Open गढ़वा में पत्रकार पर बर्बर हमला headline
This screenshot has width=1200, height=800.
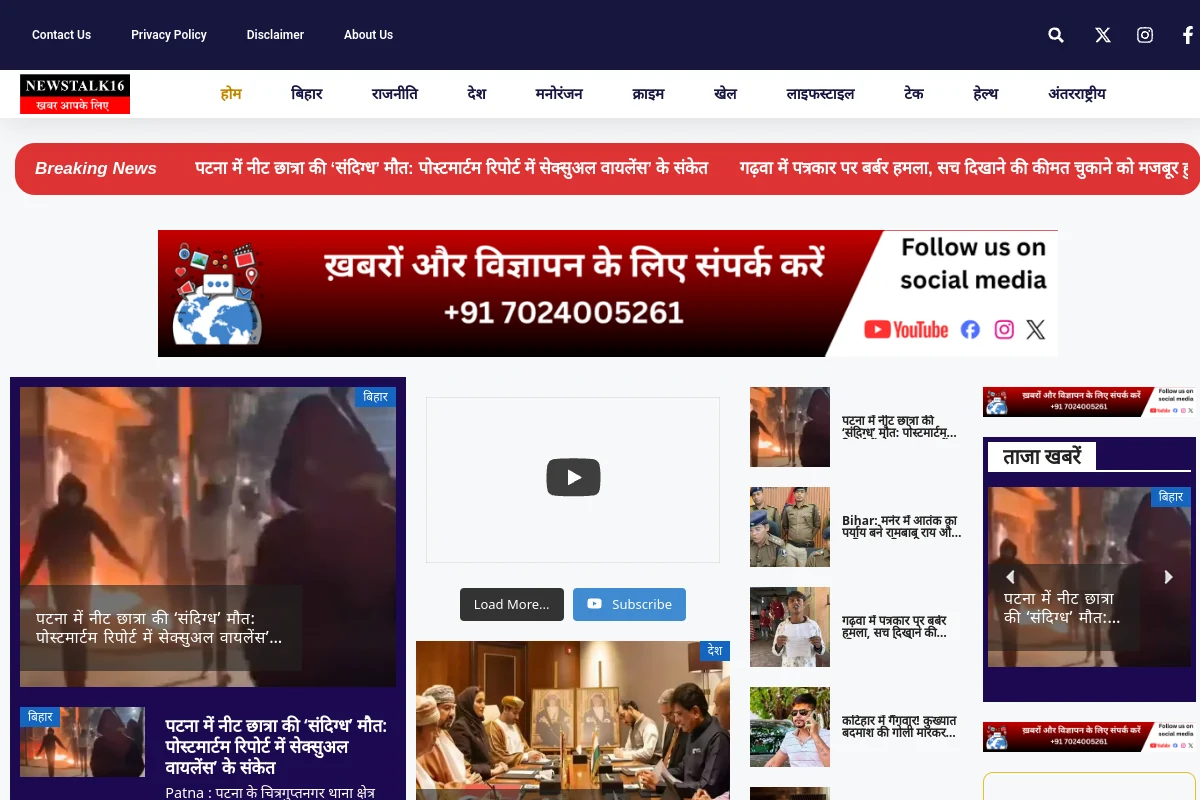point(895,627)
